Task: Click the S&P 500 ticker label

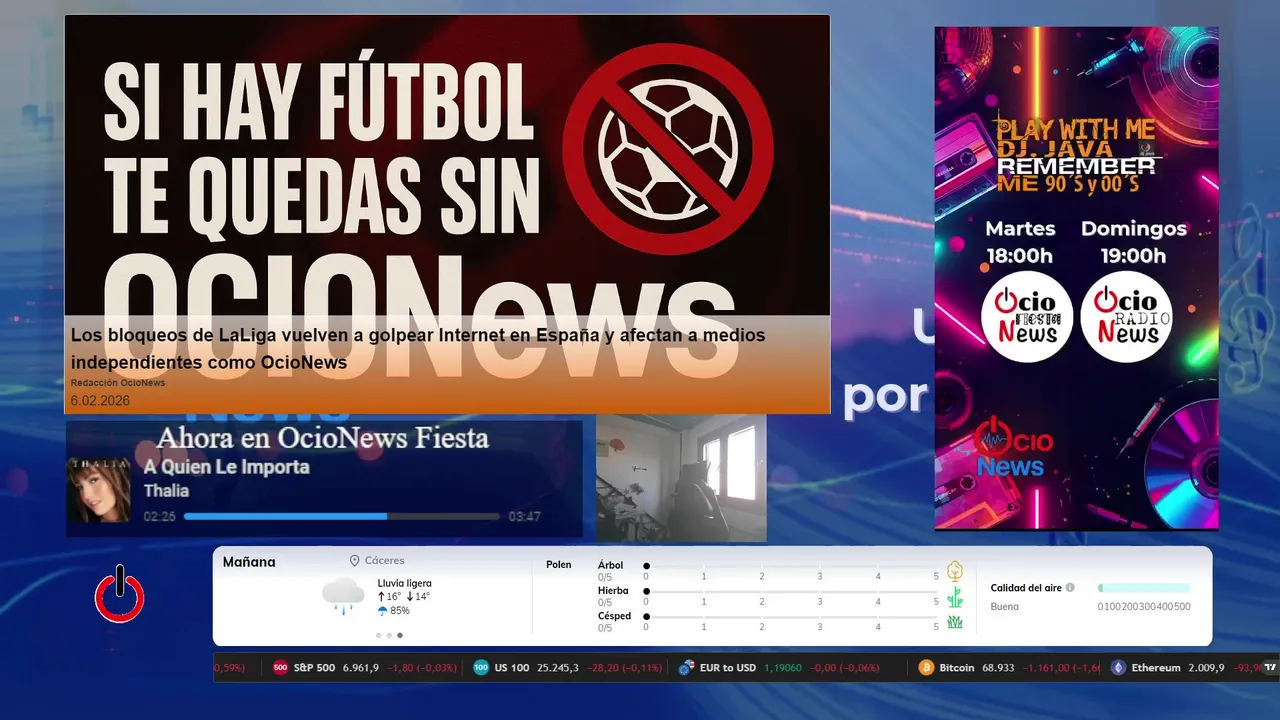Action: (315, 667)
